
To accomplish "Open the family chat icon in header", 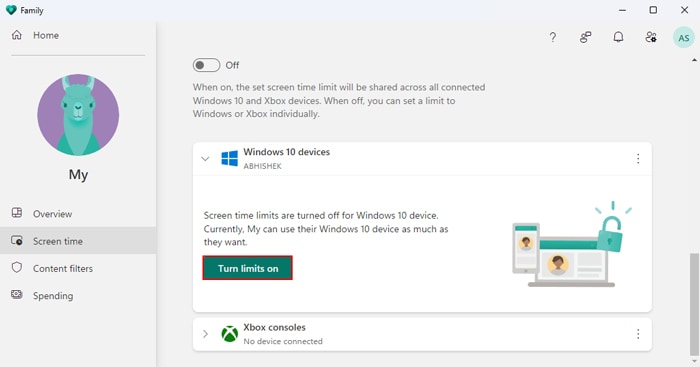I will point(585,37).
